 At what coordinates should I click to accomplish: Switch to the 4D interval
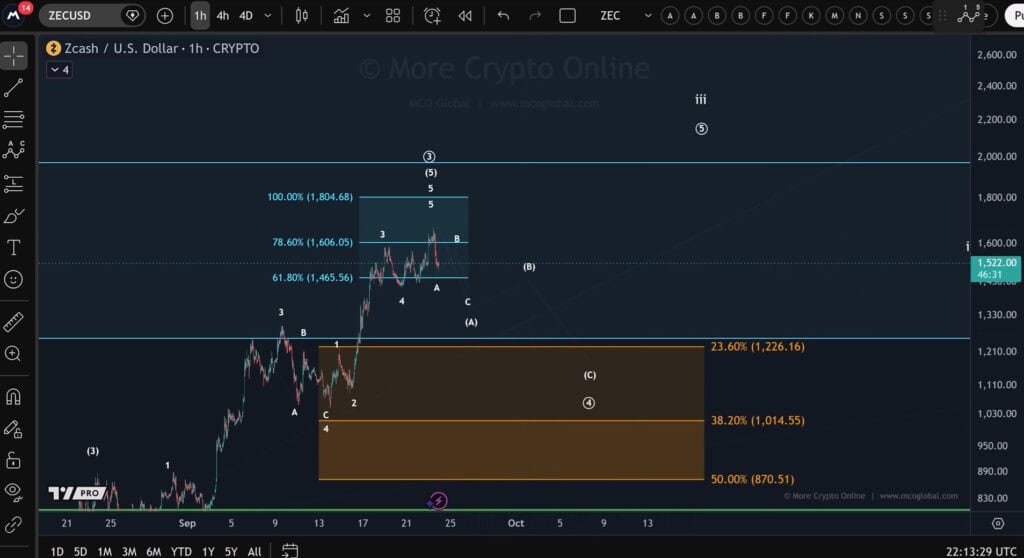[x=246, y=16]
